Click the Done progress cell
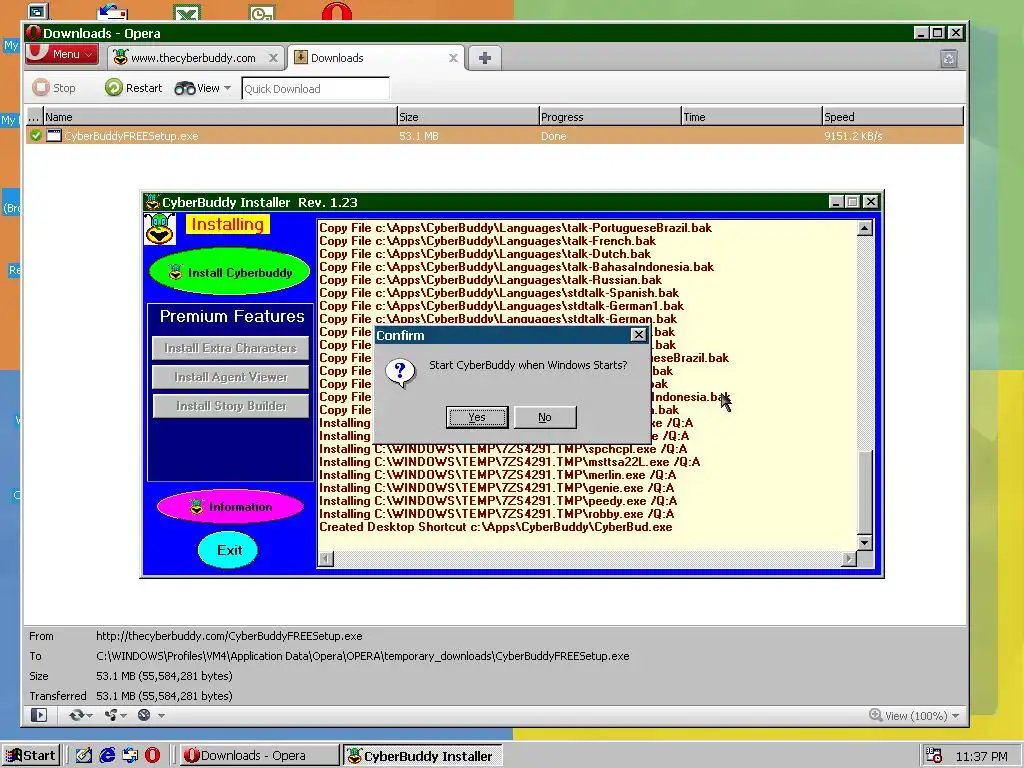 point(553,136)
